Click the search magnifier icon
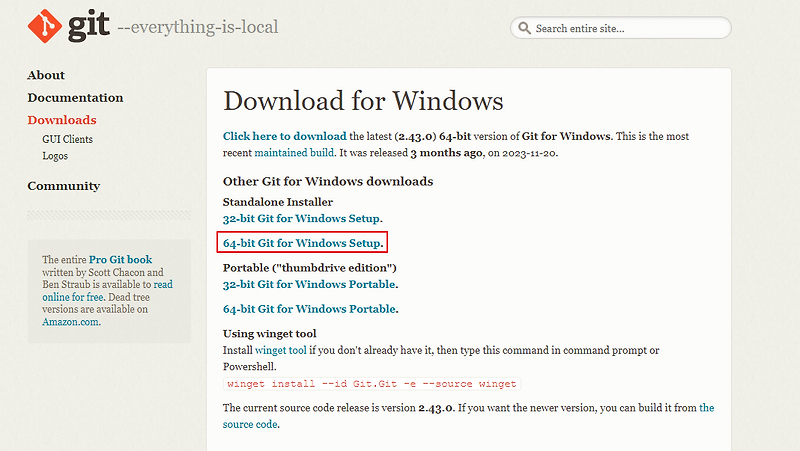Screen dimensions: 800x451 524,28
